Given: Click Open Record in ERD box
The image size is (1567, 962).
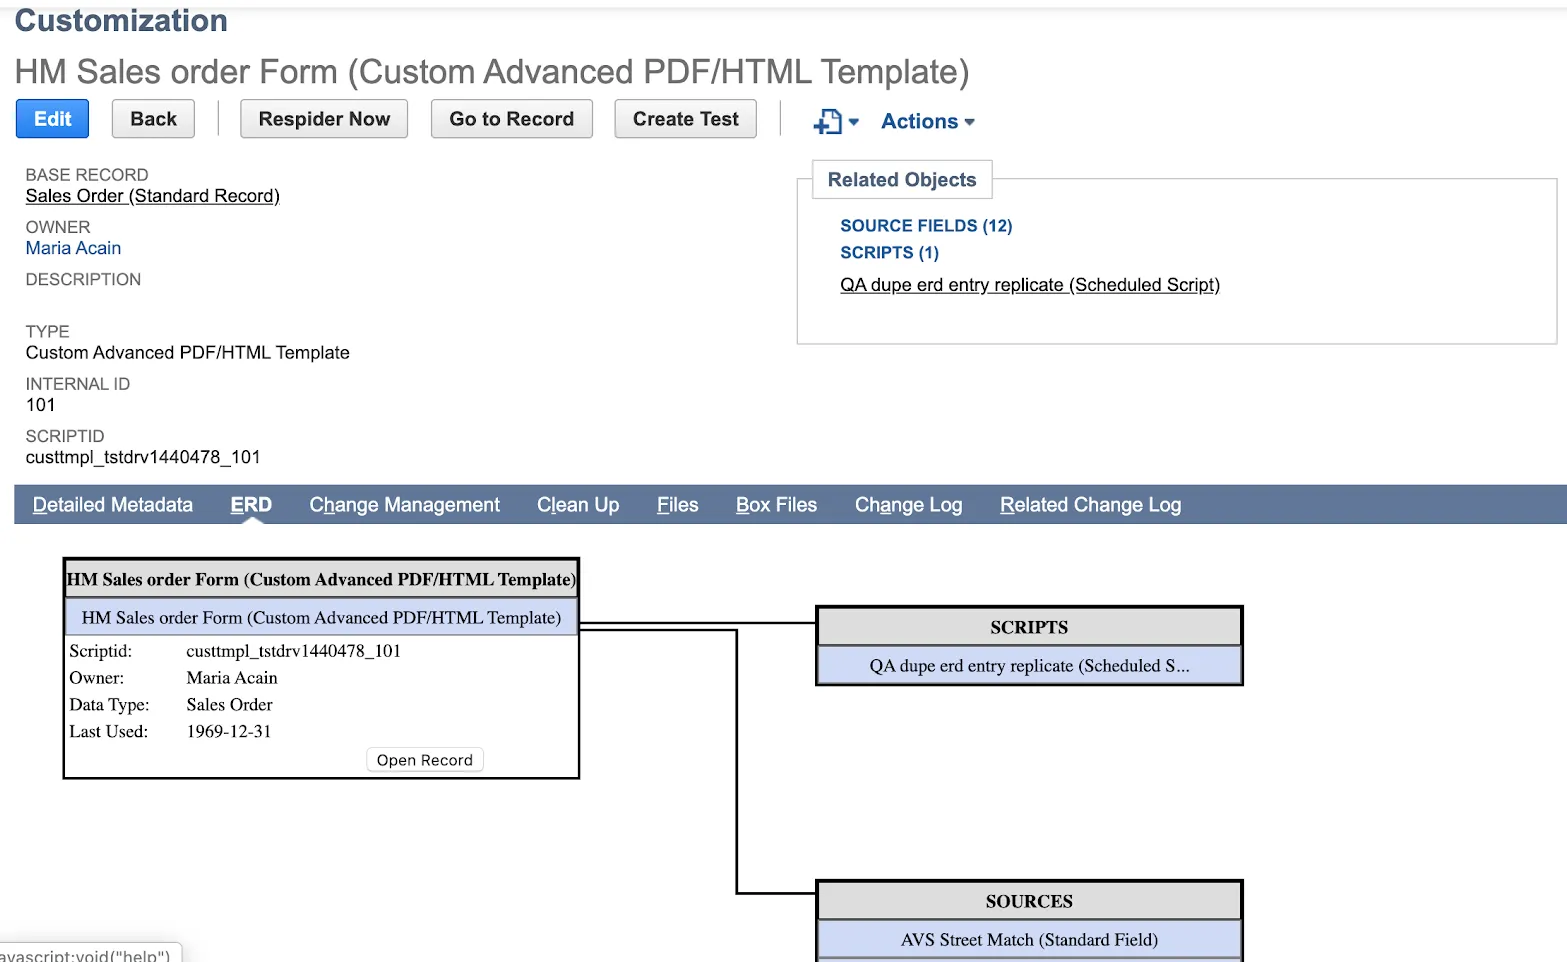Looking at the screenshot, I should point(425,760).
